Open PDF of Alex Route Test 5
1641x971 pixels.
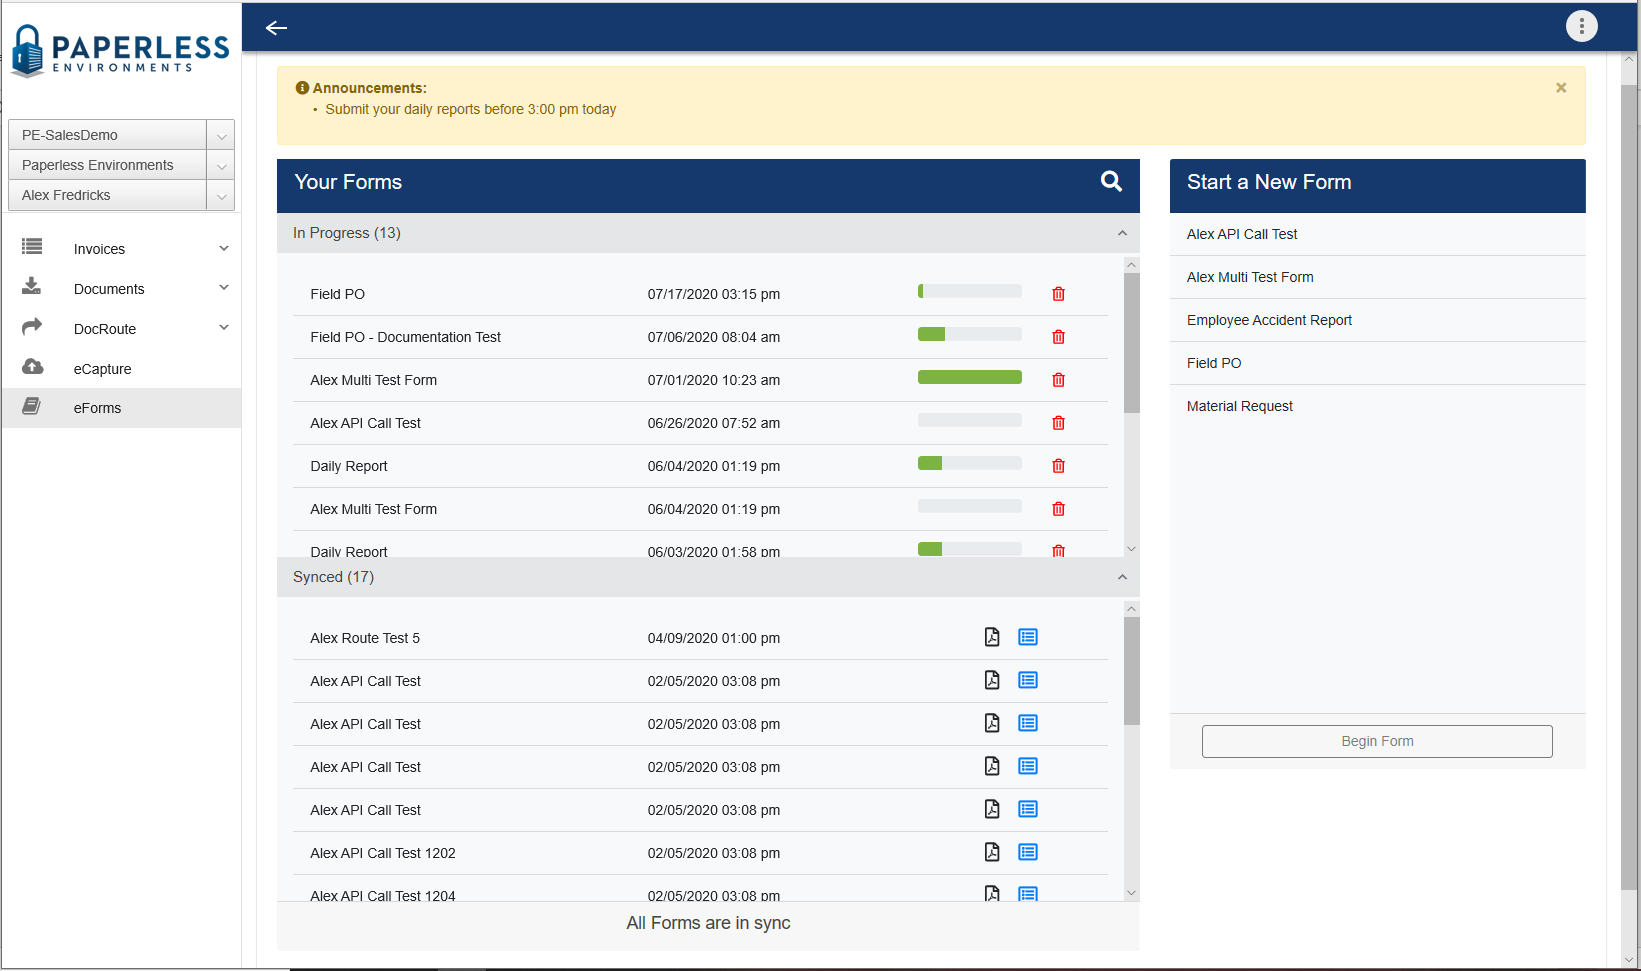point(992,637)
